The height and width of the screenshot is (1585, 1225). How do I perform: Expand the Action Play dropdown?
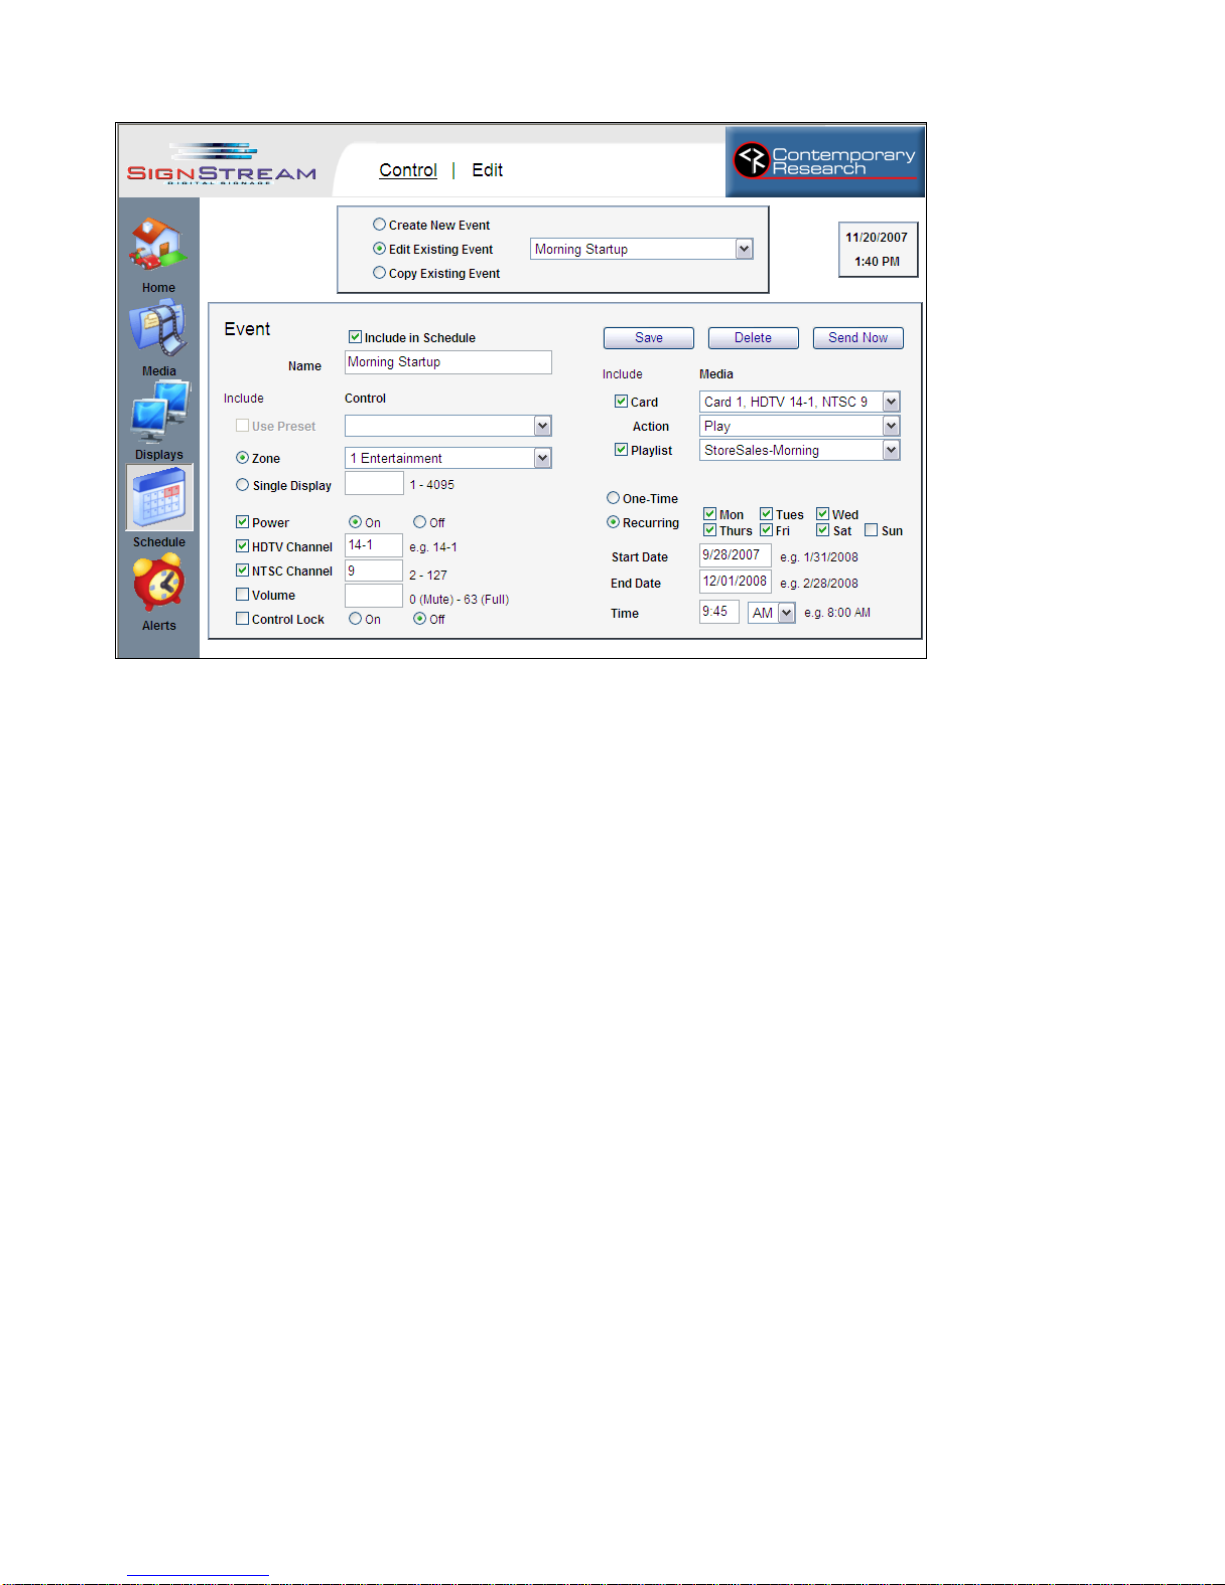pyautogui.click(x=891, y=426)
